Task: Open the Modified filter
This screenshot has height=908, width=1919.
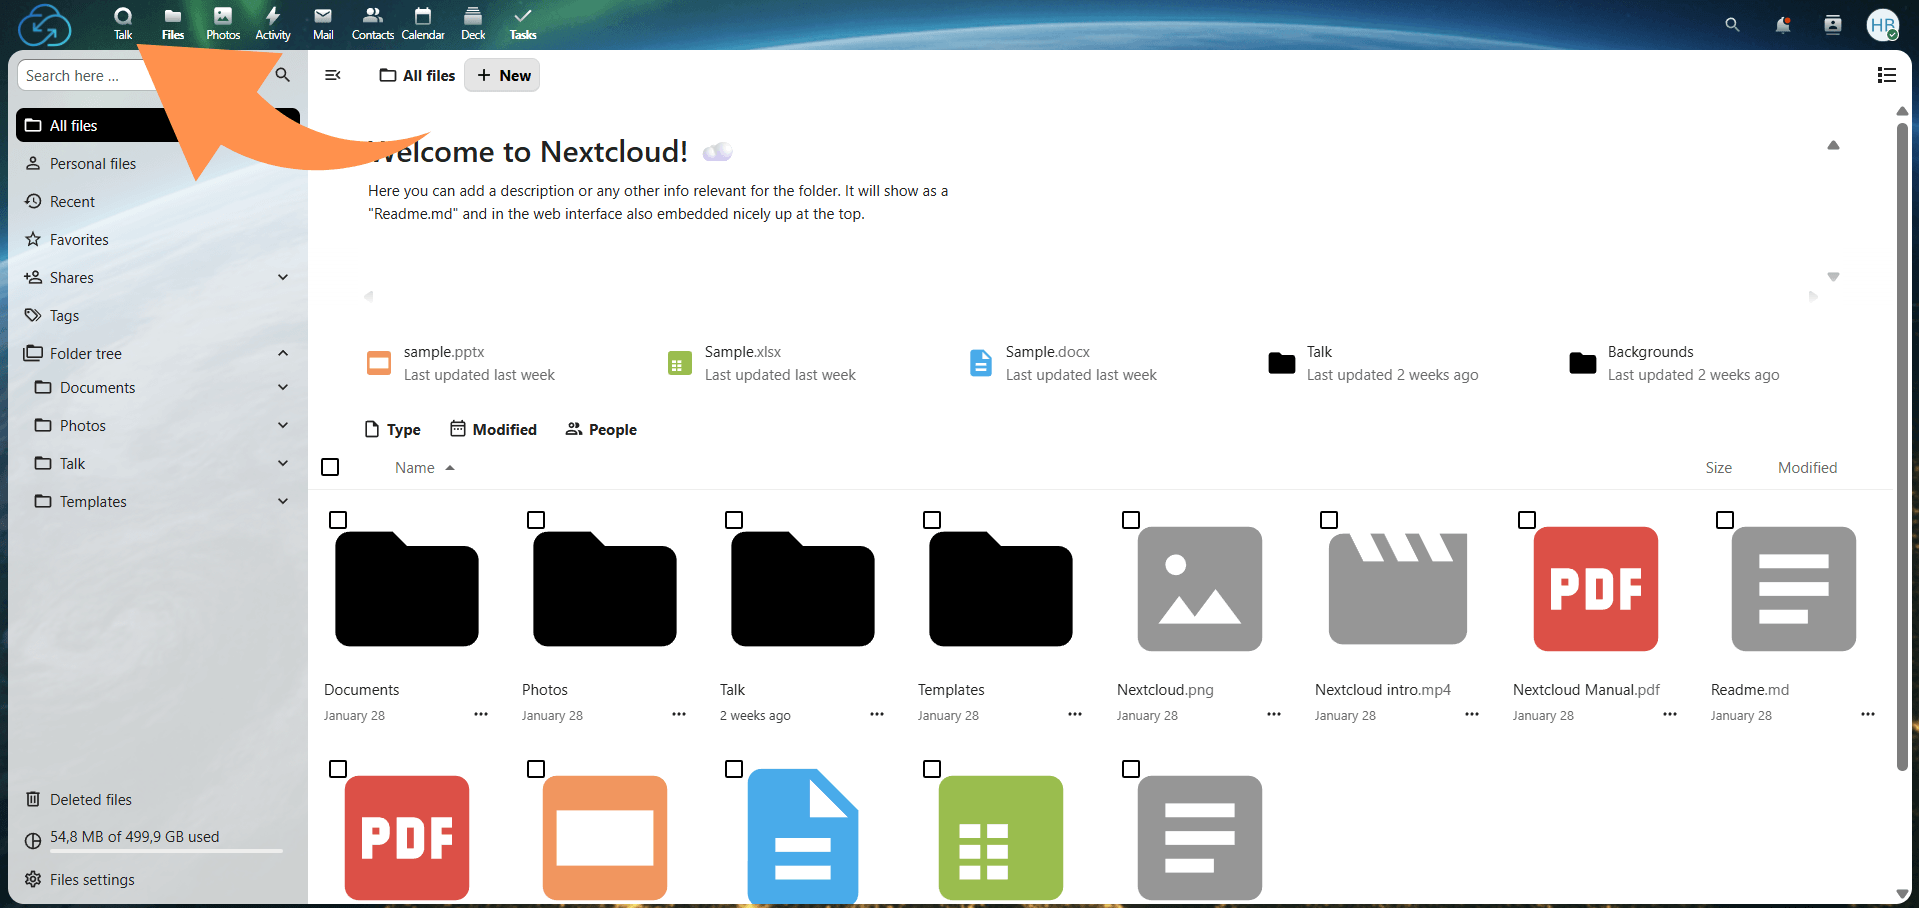Action: tap(493, 429)
